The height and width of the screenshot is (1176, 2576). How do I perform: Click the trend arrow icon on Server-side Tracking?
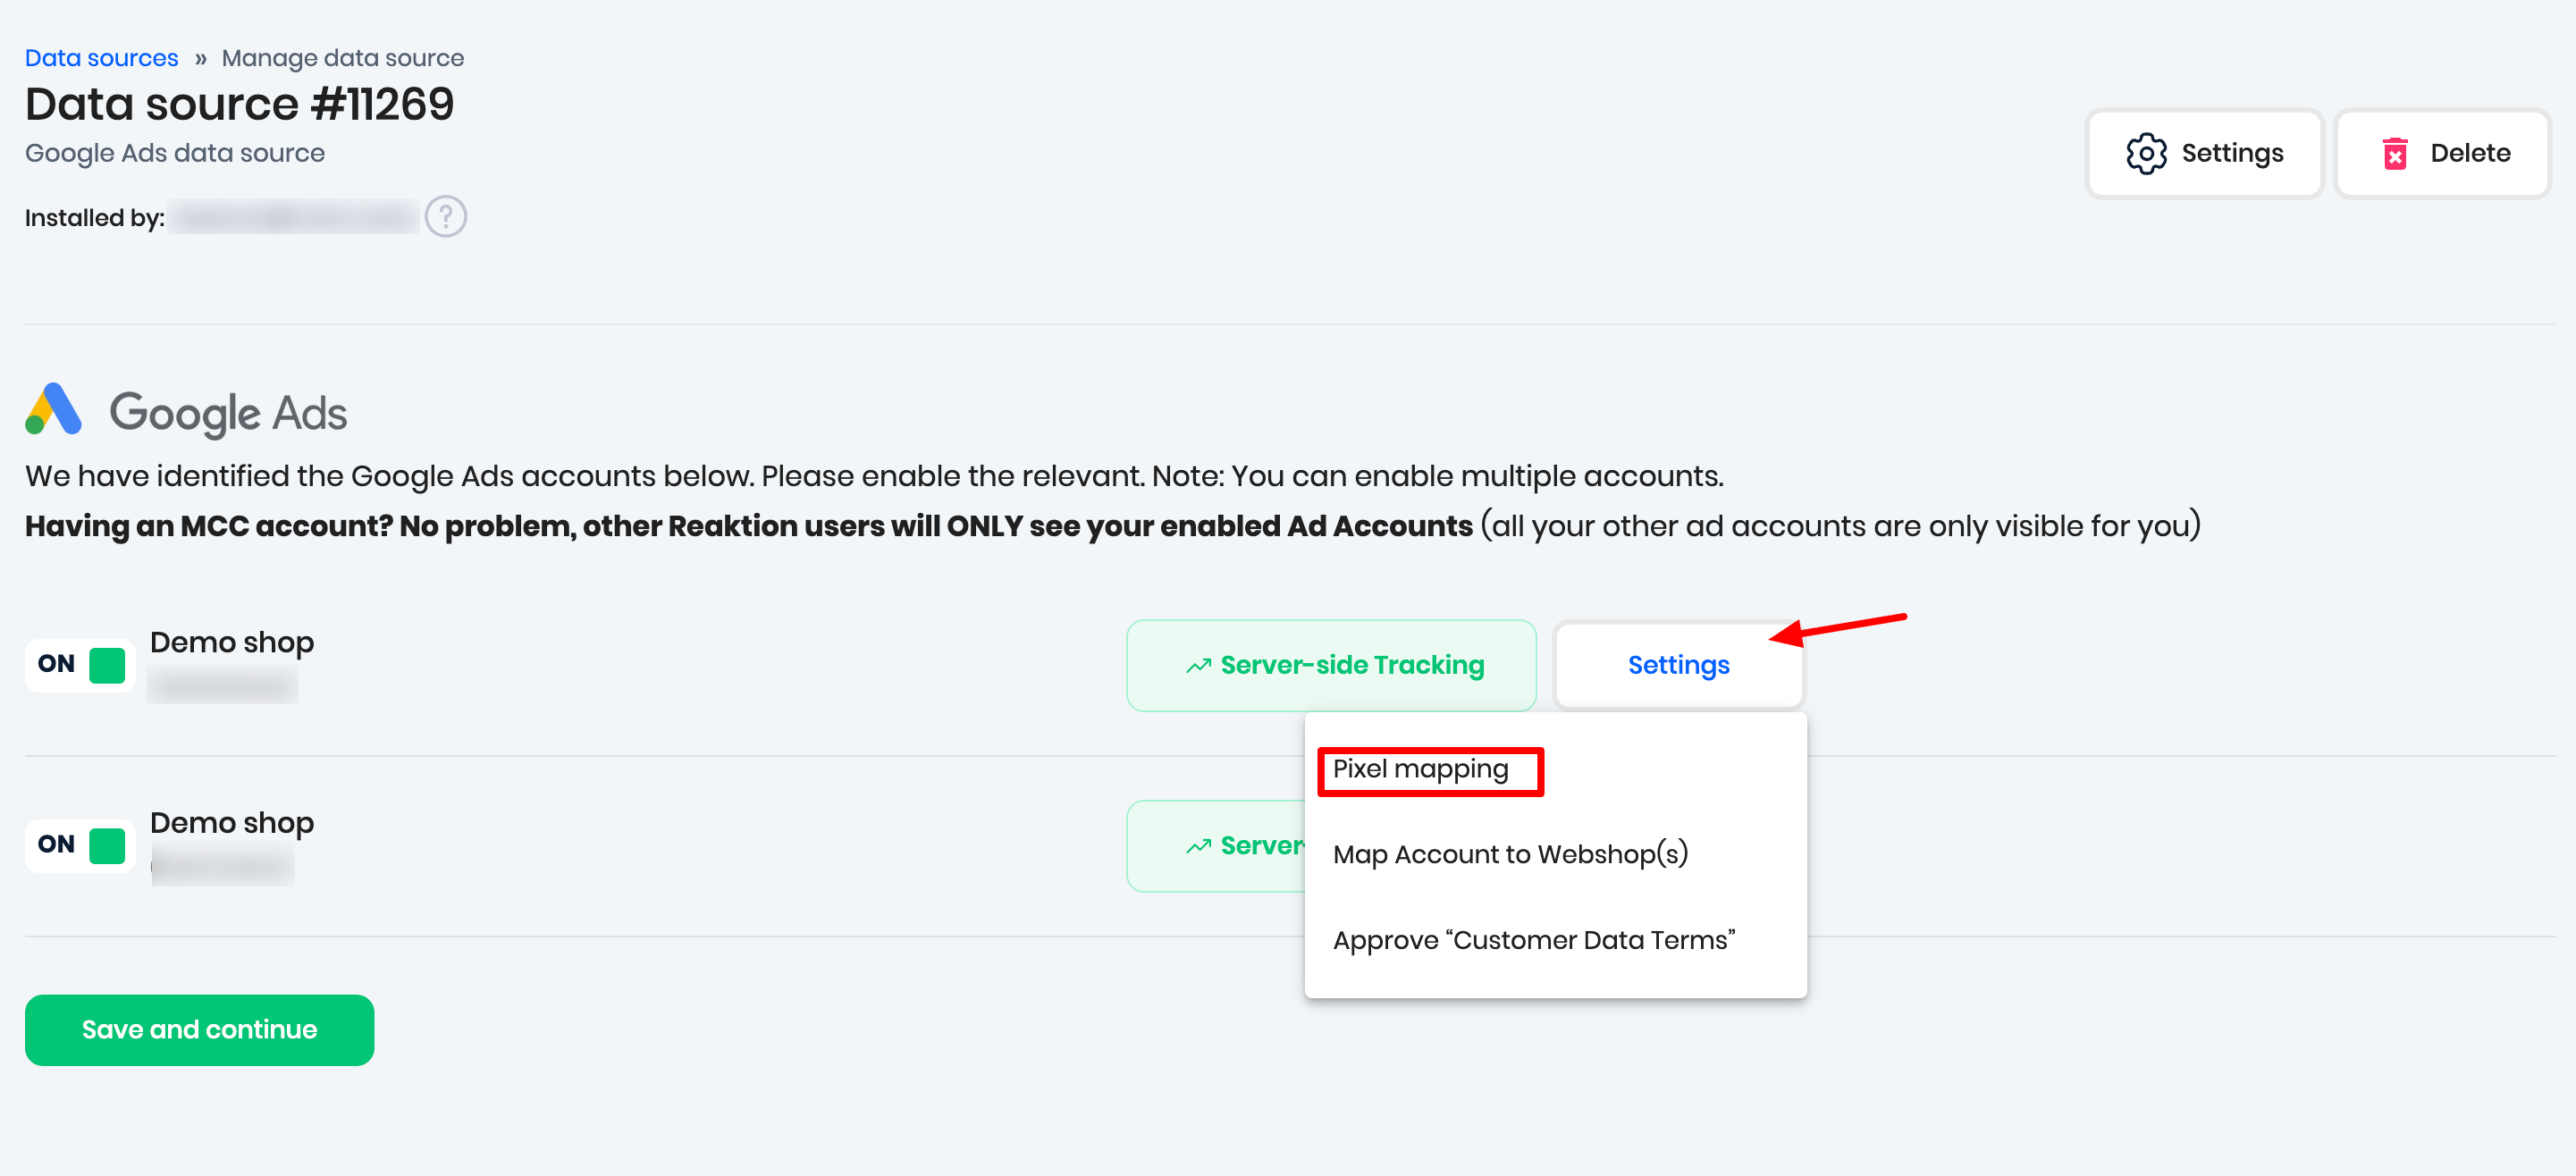[1198, 666]
